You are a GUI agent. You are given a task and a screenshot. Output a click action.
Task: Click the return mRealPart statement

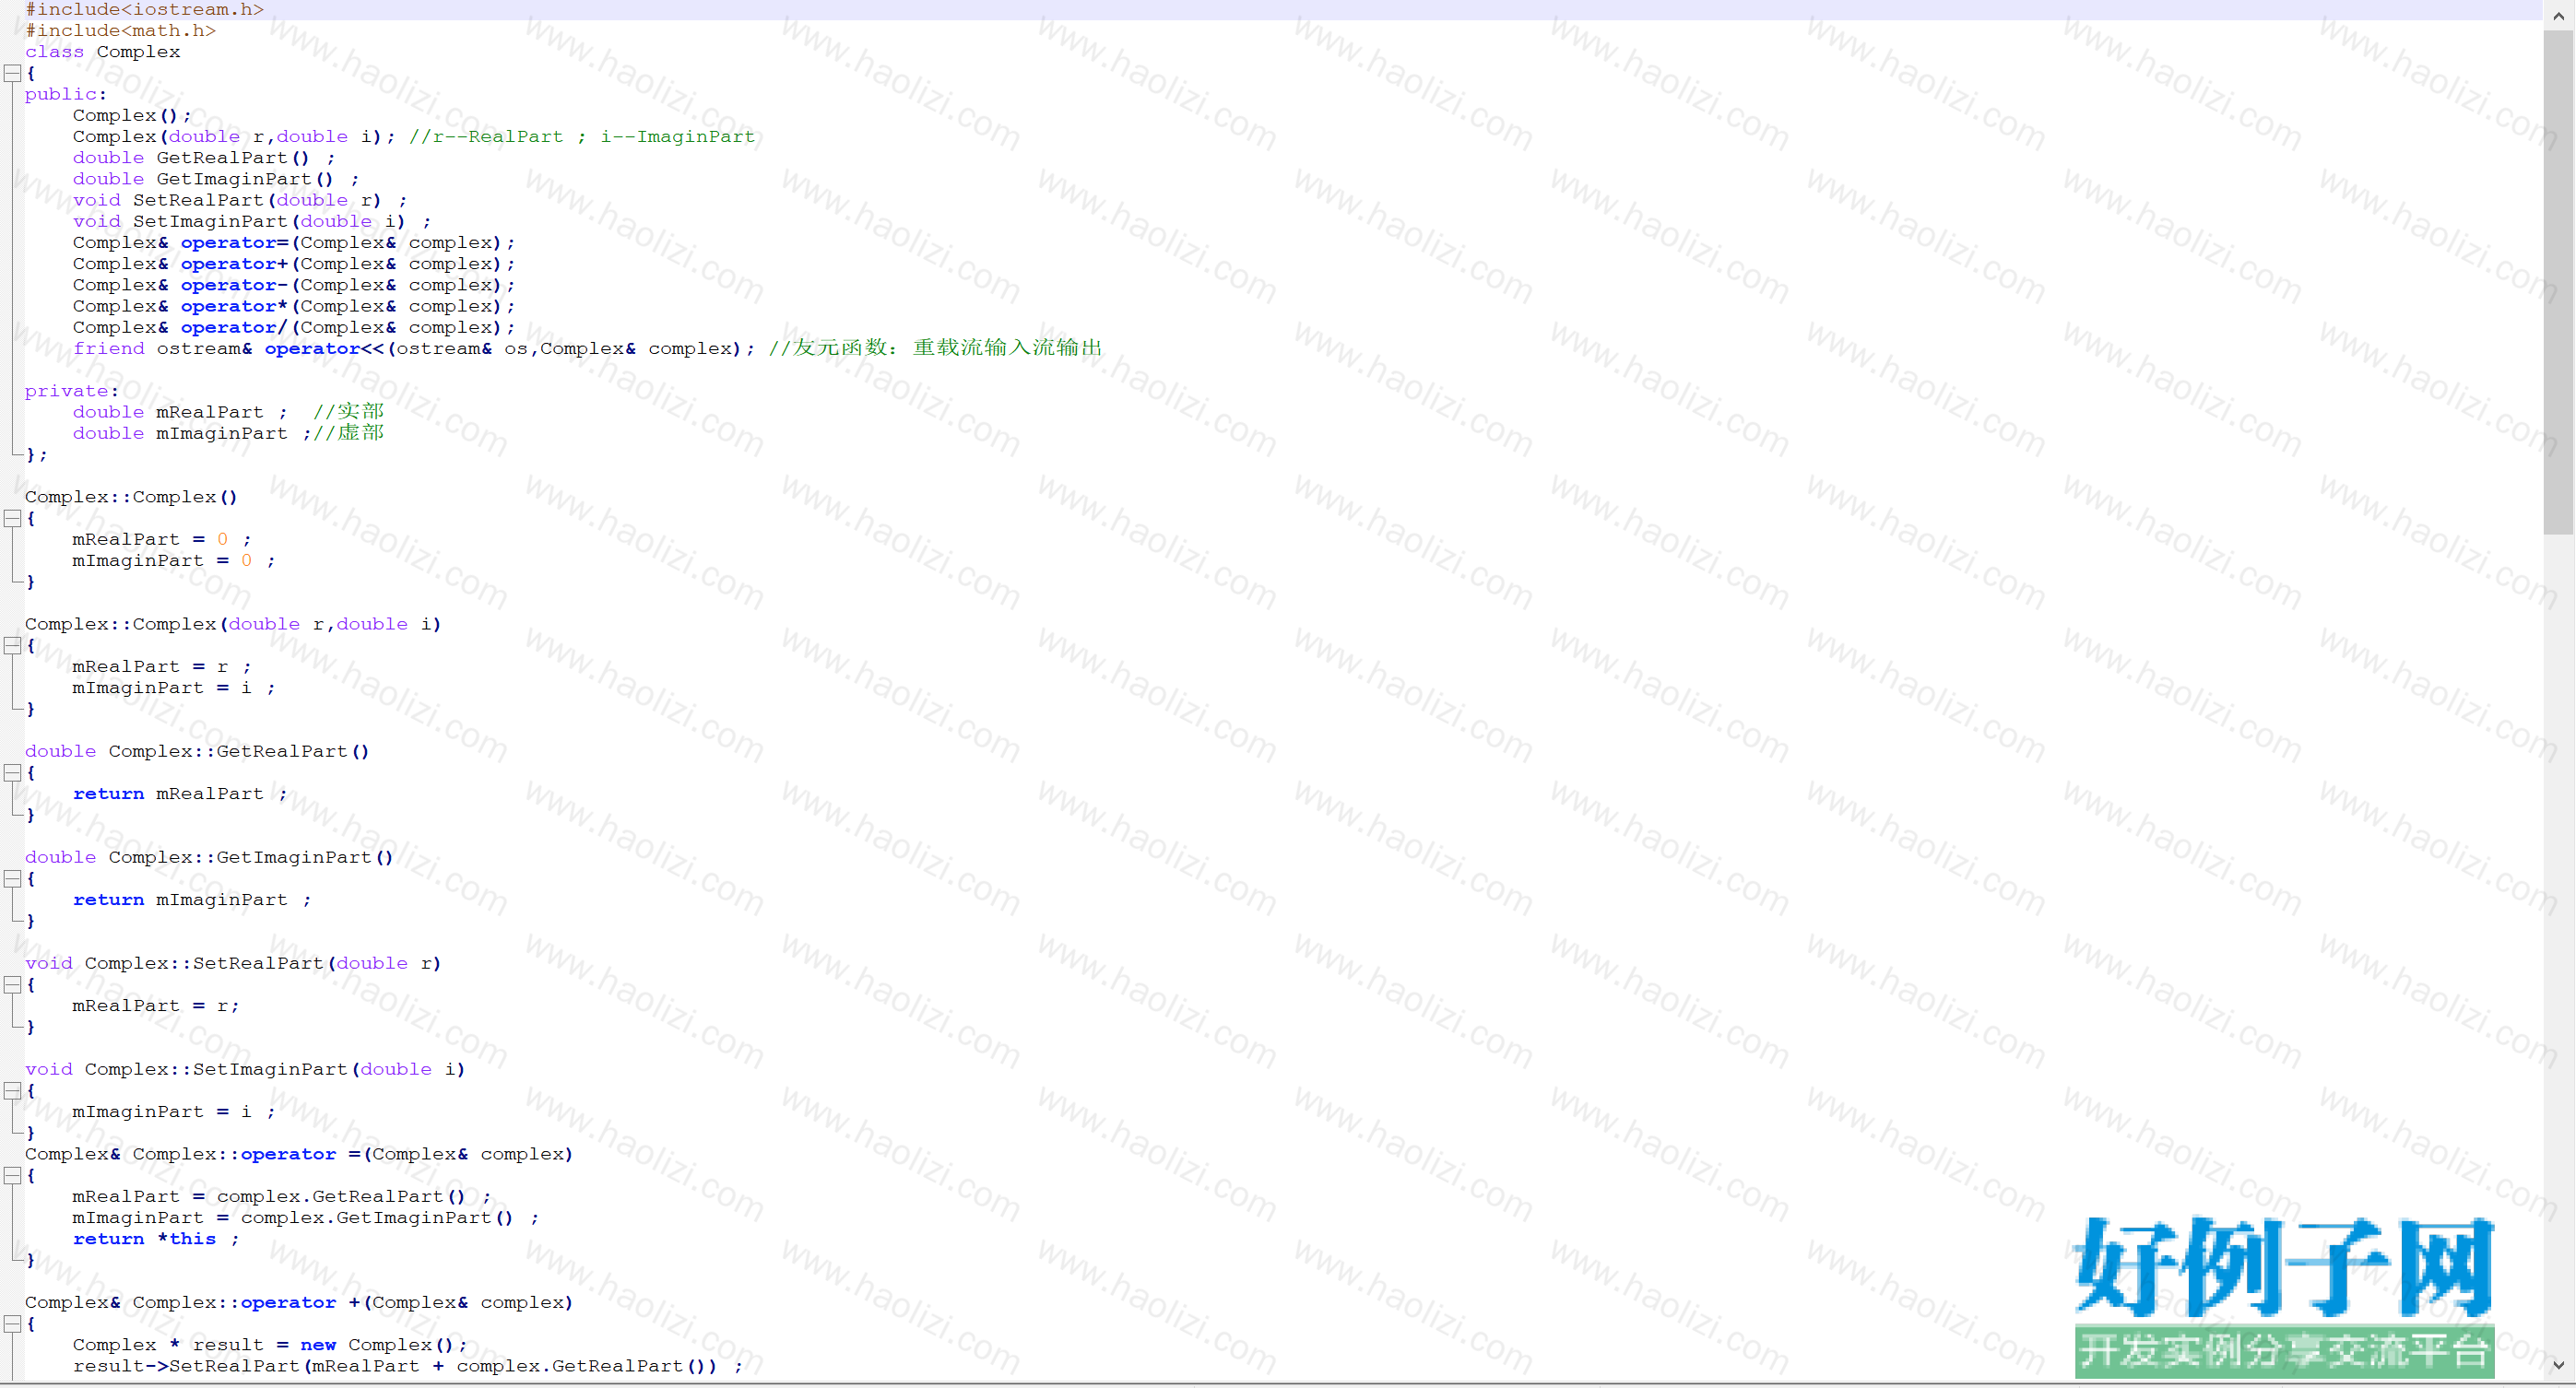[x=179, y=794]
